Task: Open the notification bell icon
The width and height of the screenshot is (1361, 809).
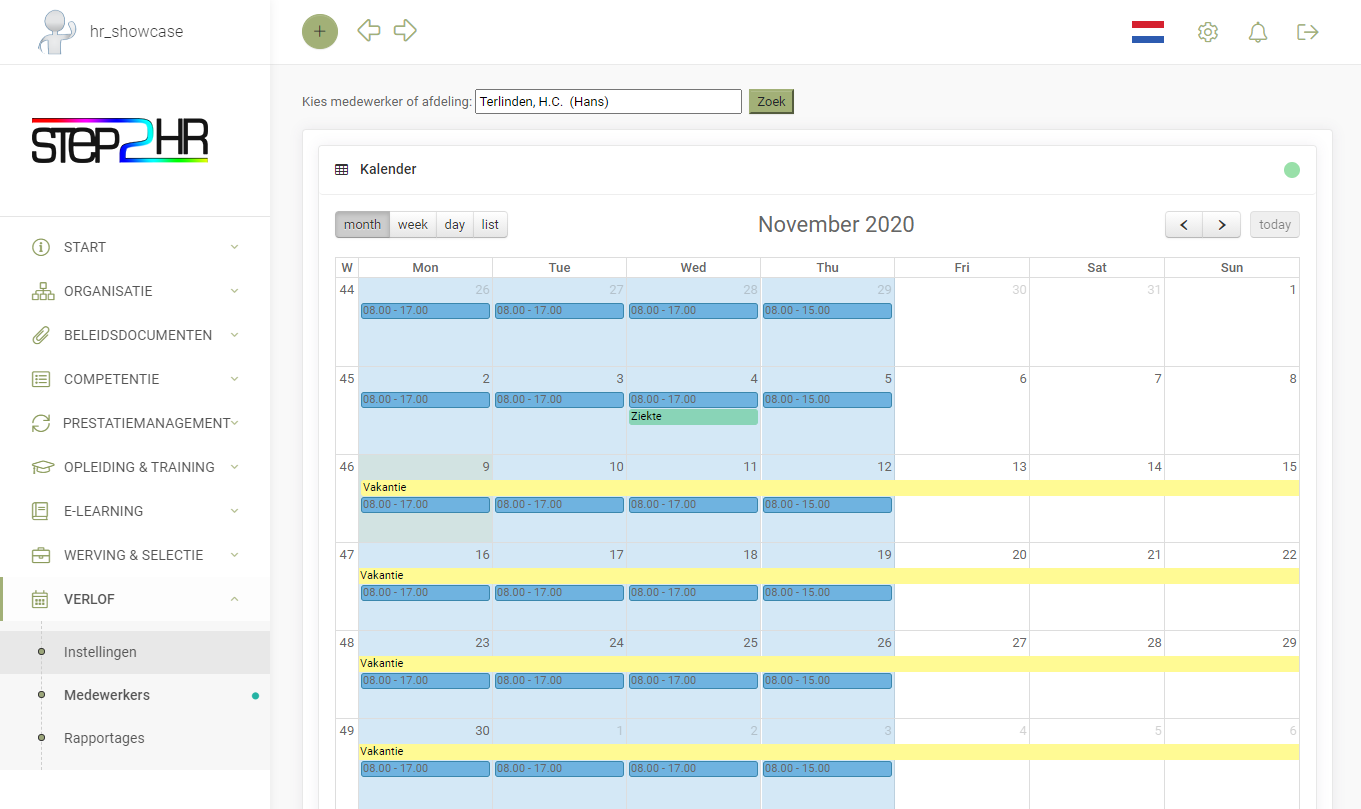Action: (x=1258, y=32)
